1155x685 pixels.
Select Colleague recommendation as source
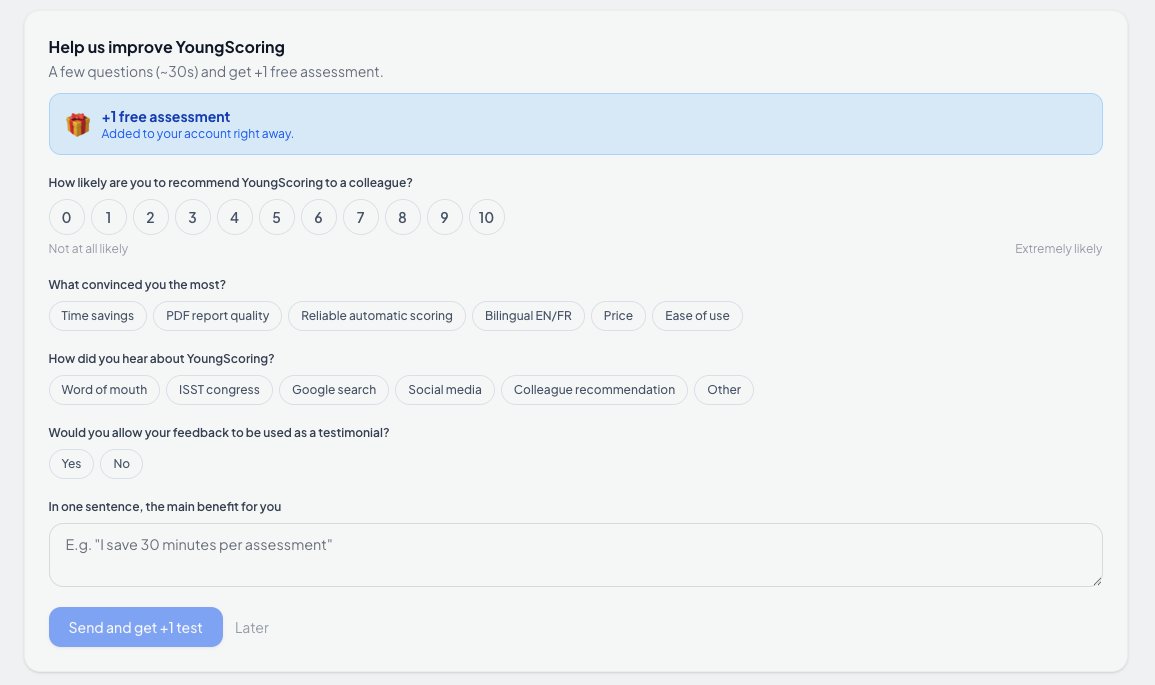click(x=594, y=390)
